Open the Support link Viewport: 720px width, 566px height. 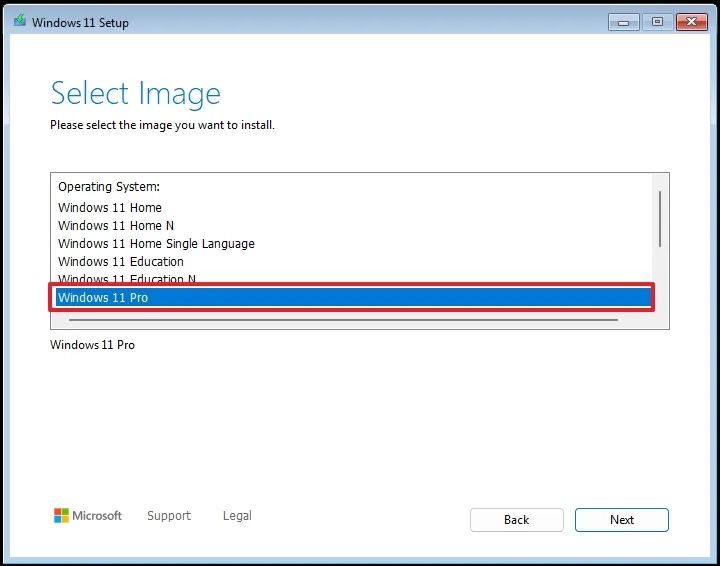tap(168, 516)
